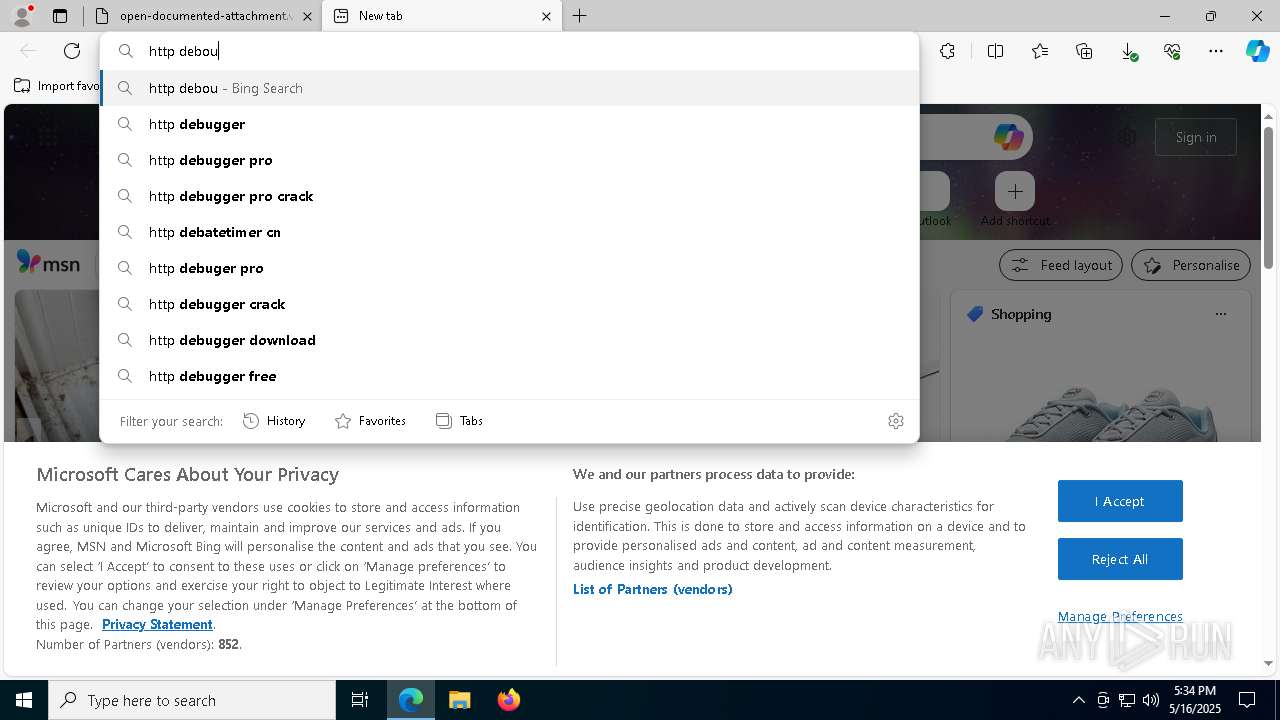Choose 'http debugger download' suggestion
Image resolution: width=1280 pixels, height=720 pixels.
click(x=509, y=340)
